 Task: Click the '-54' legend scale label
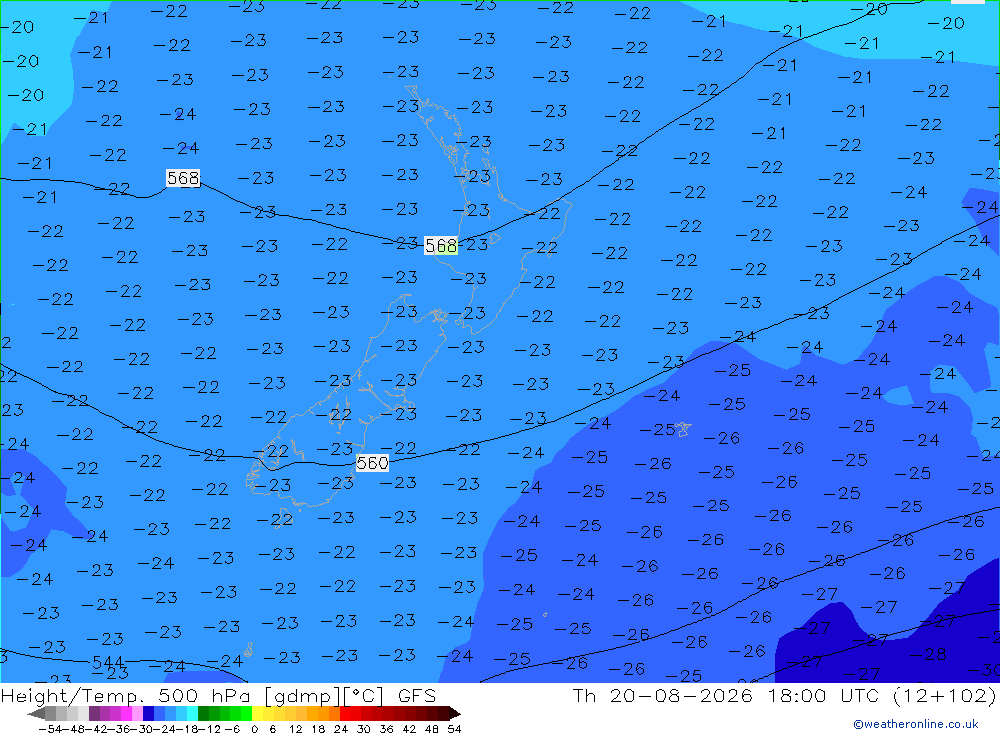click(50, 729)
